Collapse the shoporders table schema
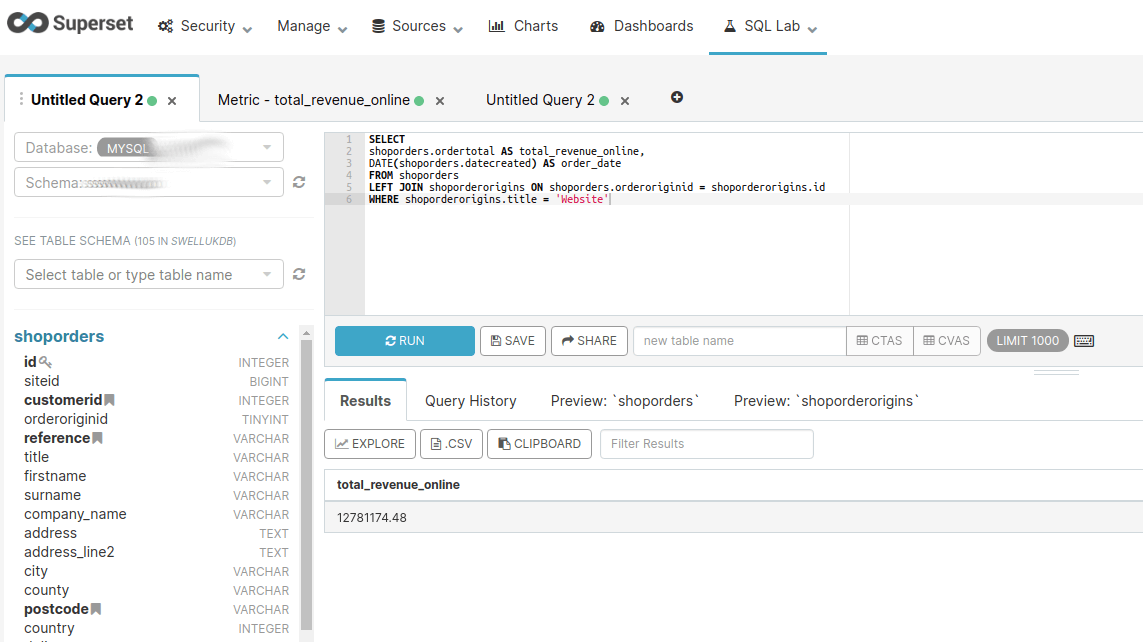This screenshot has width=1143, height=642. 283,337
